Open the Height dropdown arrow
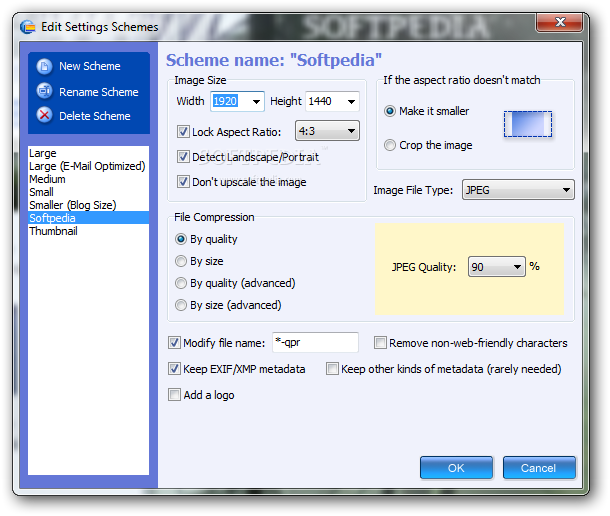 (351, 102)
